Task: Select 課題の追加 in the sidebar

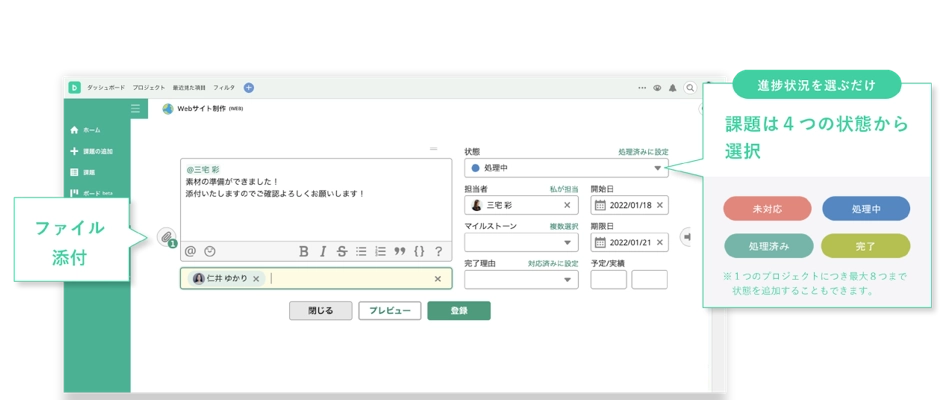Action: point(91,152)
